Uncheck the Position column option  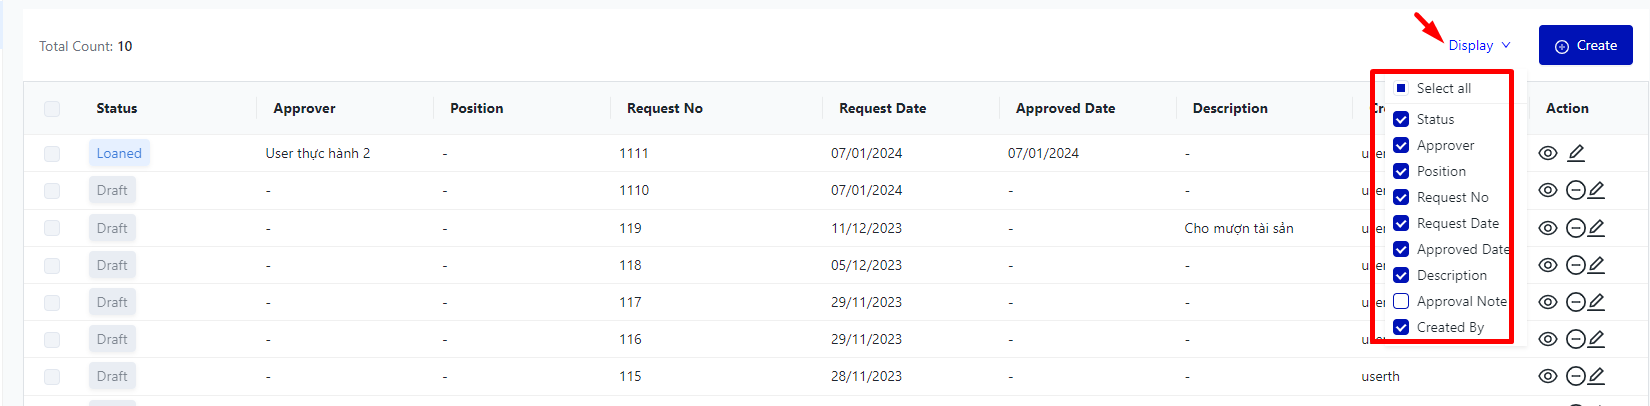pos(1401,171)
